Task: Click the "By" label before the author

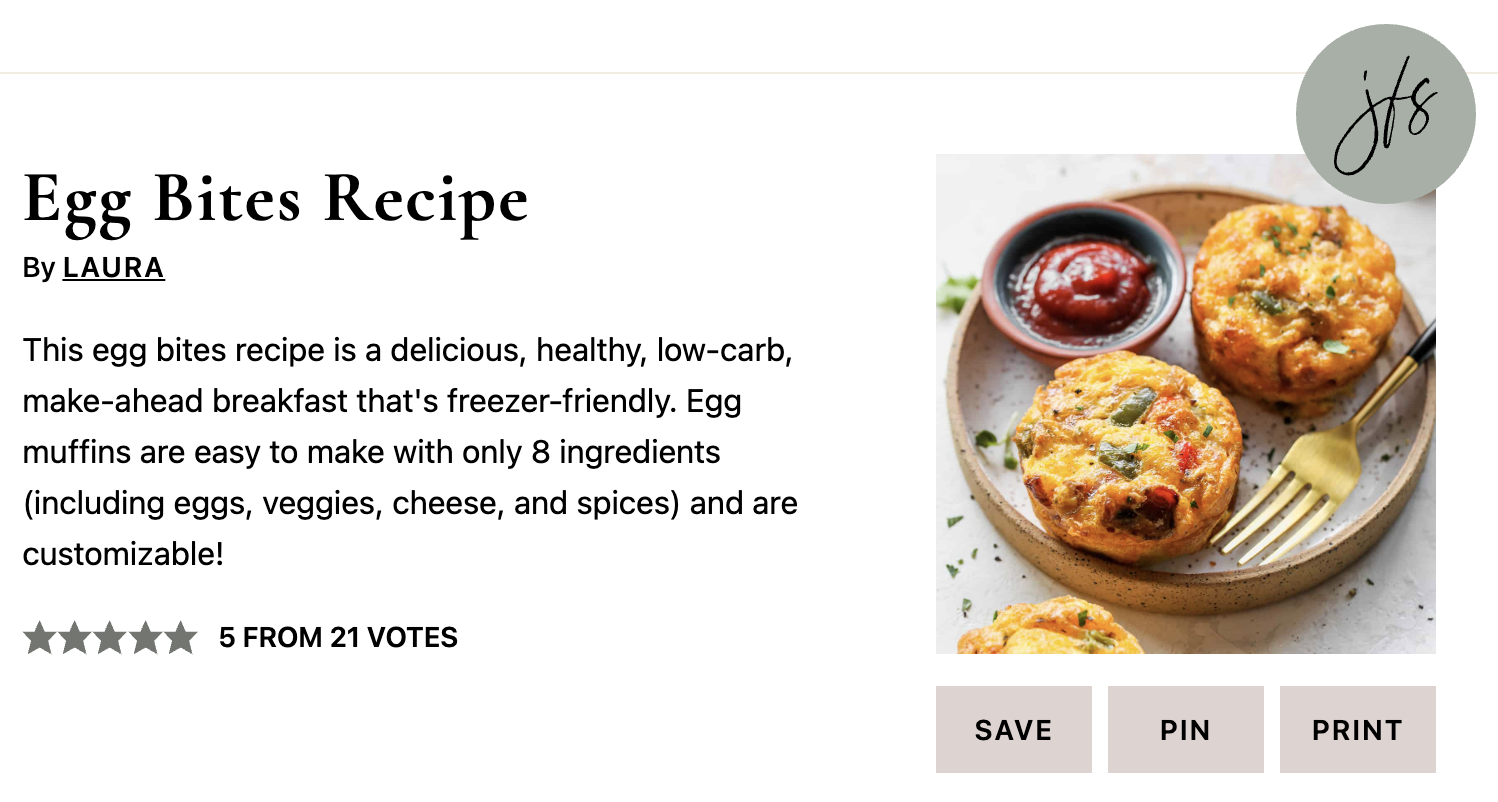Action: 38,268
